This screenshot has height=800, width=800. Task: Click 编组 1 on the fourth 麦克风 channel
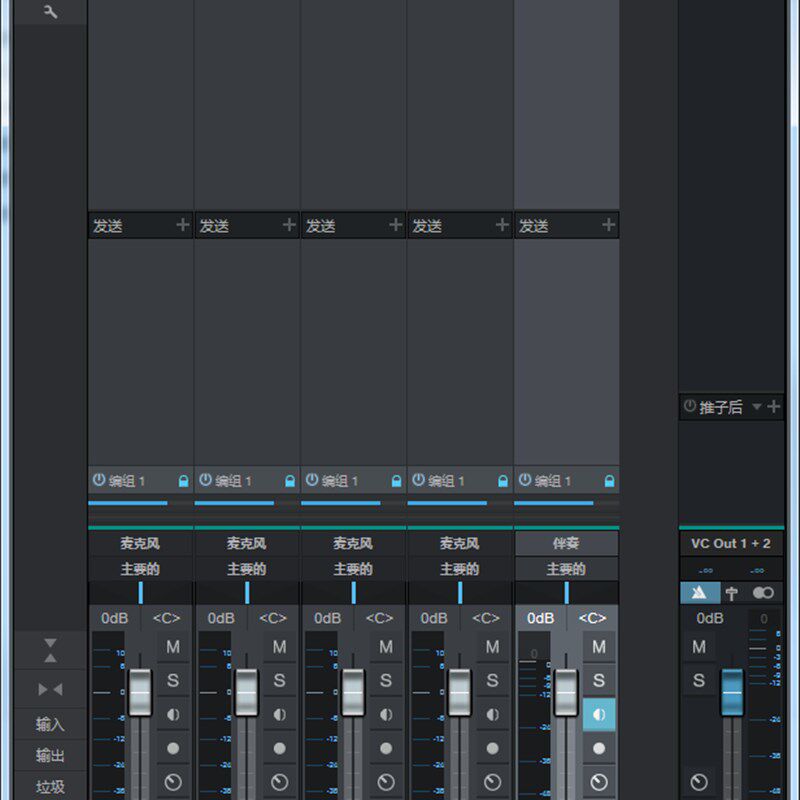click(x=446, y=481)
